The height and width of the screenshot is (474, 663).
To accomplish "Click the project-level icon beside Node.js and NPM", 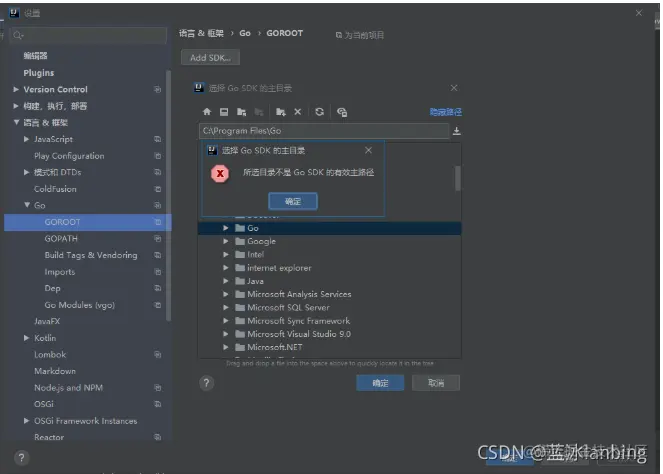I will tap(158, 387).
